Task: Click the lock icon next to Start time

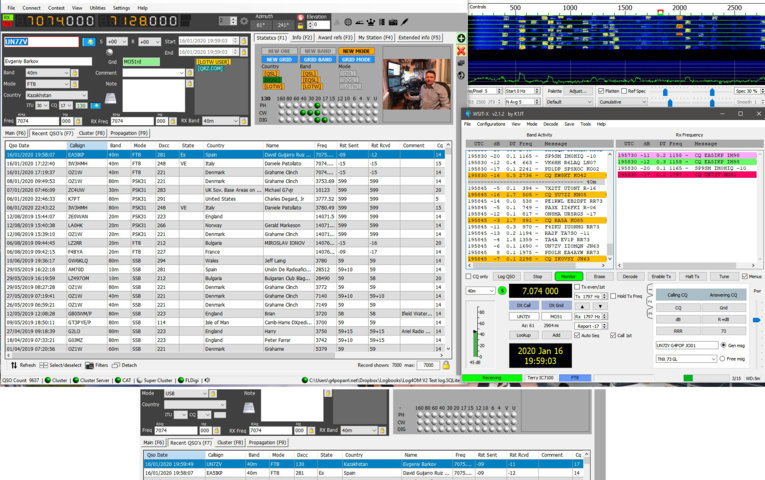Action: click(243, 41)
